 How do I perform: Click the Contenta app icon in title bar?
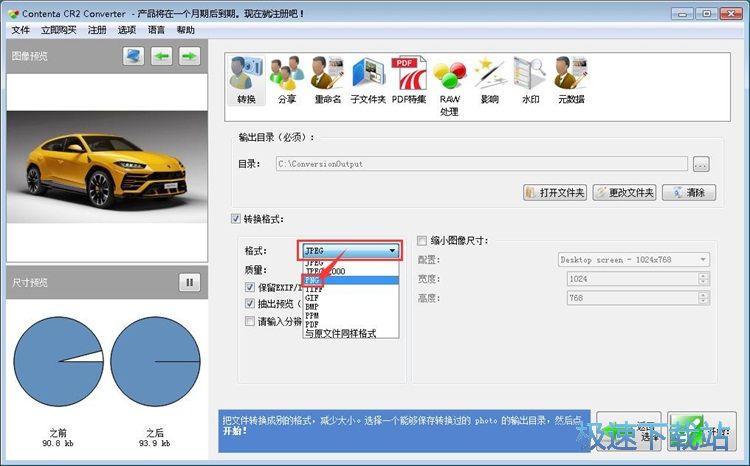(13, 14)
